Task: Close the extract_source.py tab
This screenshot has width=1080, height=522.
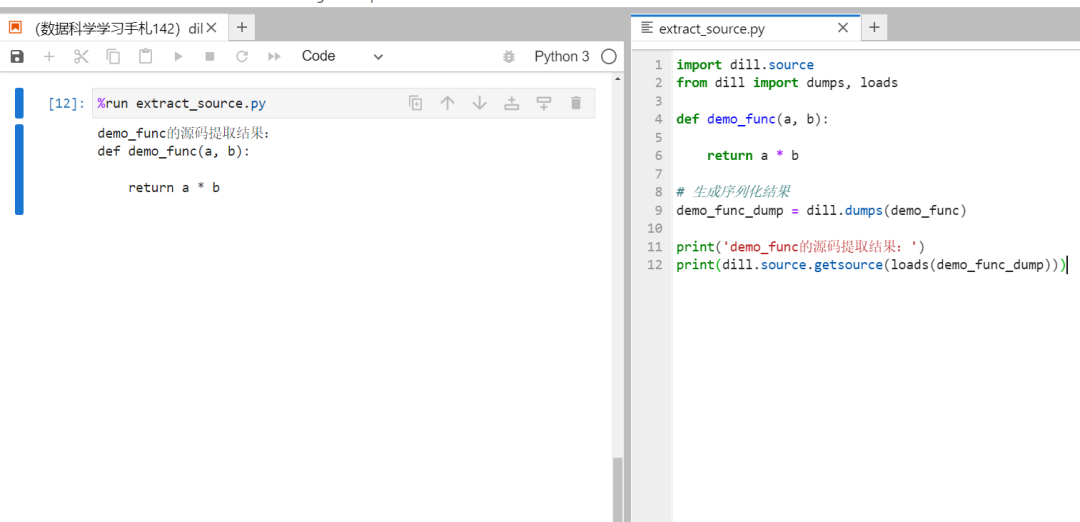Action: coord(843,28)
